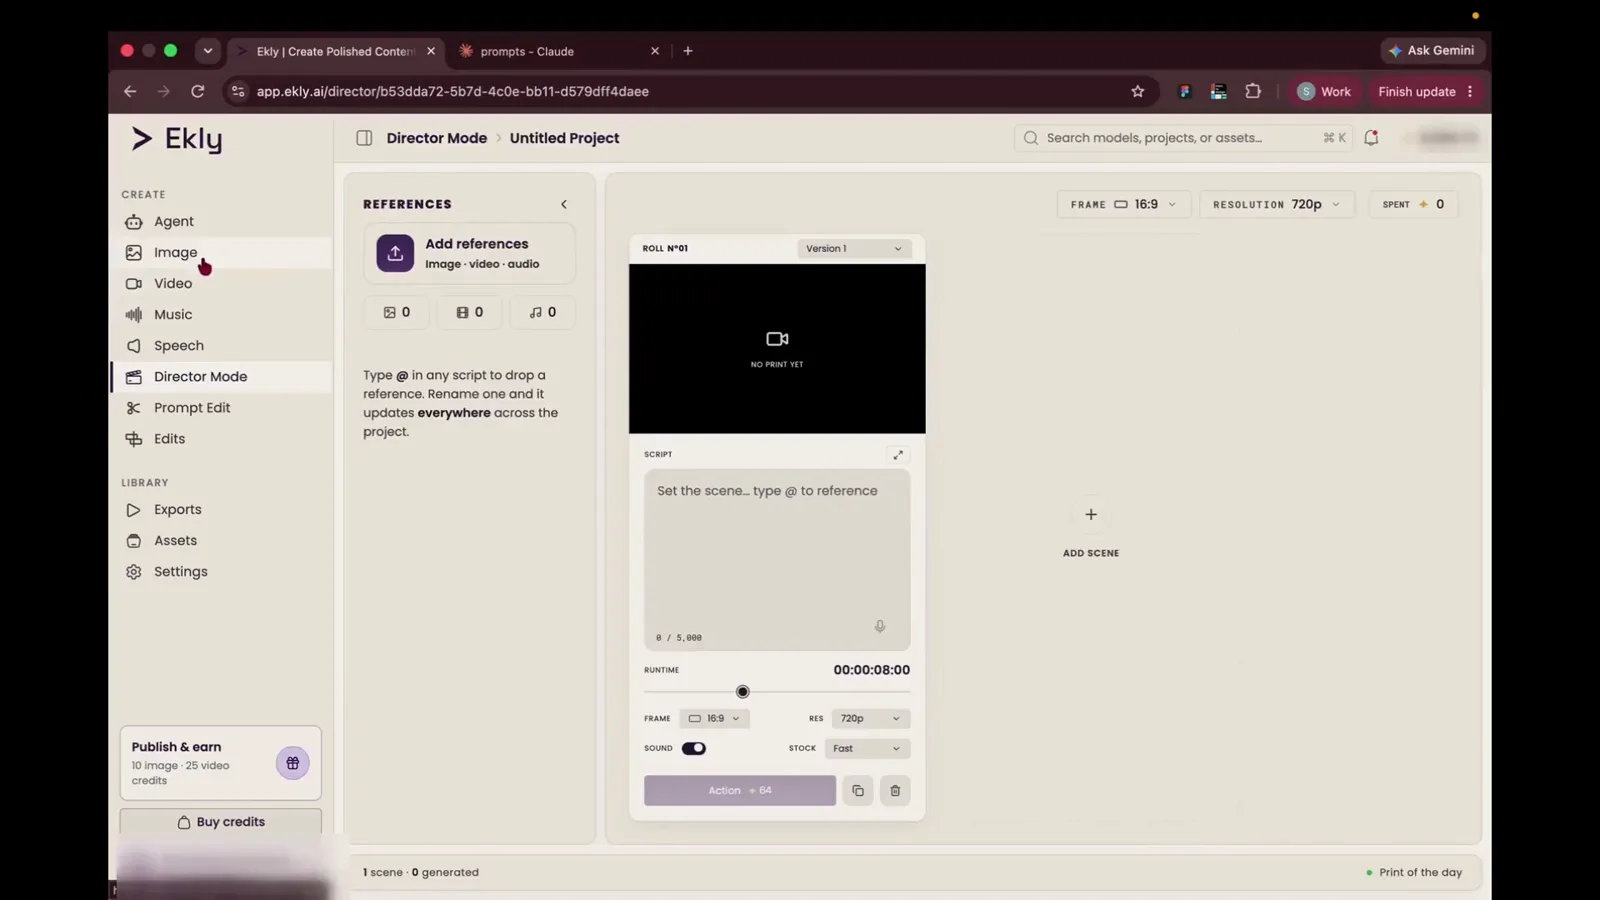Screen dimensions: 1600x900
Task: Toggle the sidebar panel icon
Action: click(x=364, y=138)
